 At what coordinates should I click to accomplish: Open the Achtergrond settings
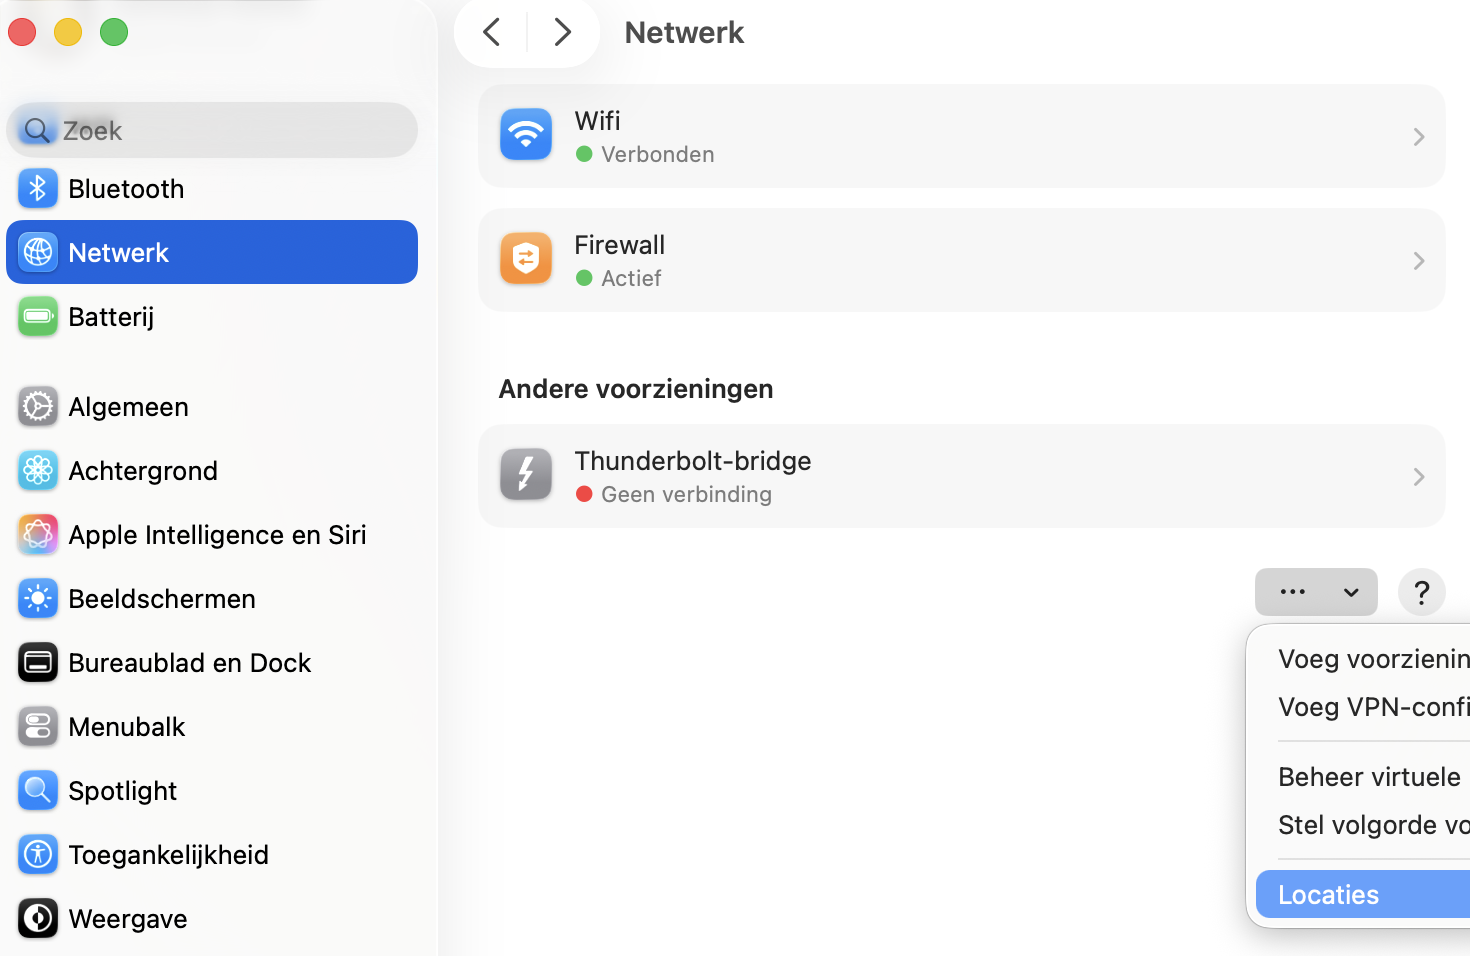tap(37, 470)
